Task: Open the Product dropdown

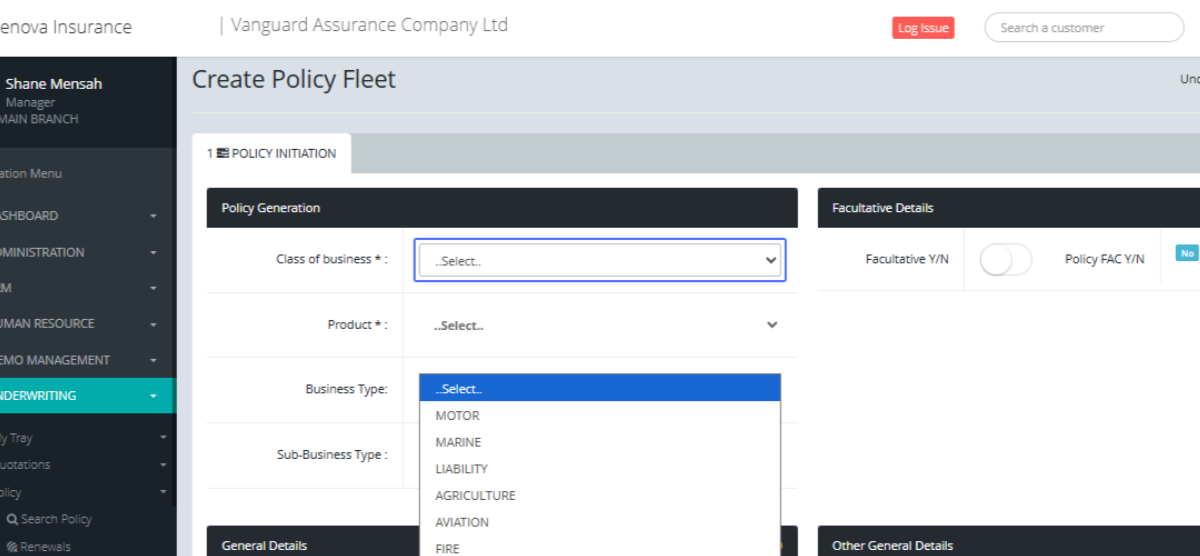Action: (x=600, y=325)
